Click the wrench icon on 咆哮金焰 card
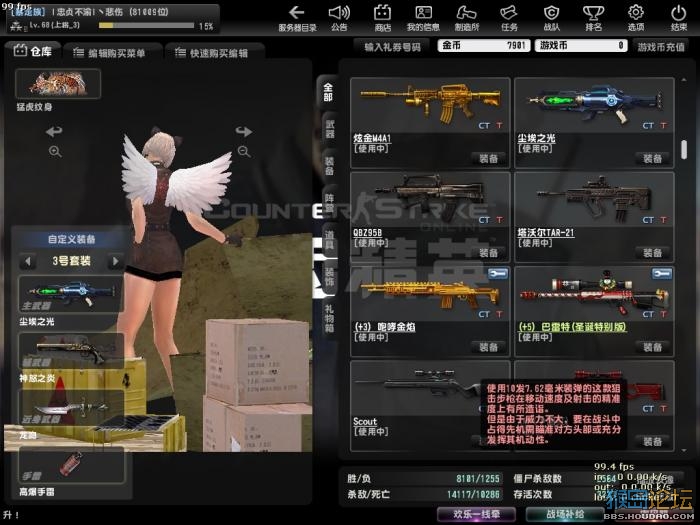This screenshot has height=525, width=700. (x=497, y=273)
